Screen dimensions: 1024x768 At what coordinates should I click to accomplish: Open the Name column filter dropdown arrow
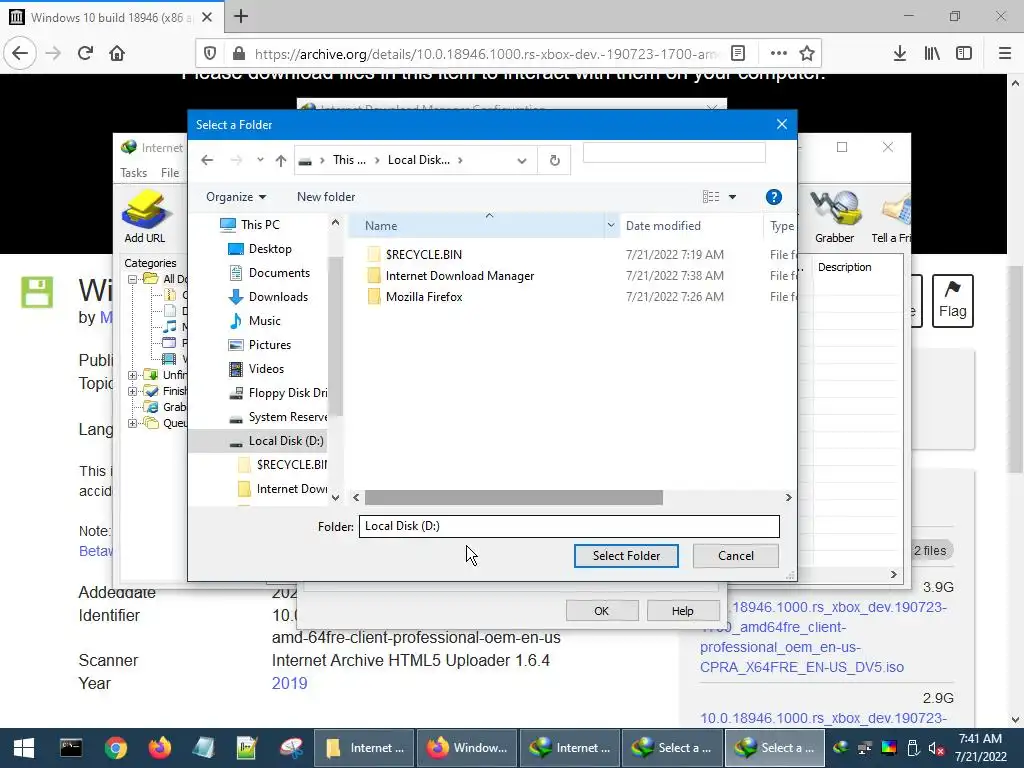click(x=611, y=226)
